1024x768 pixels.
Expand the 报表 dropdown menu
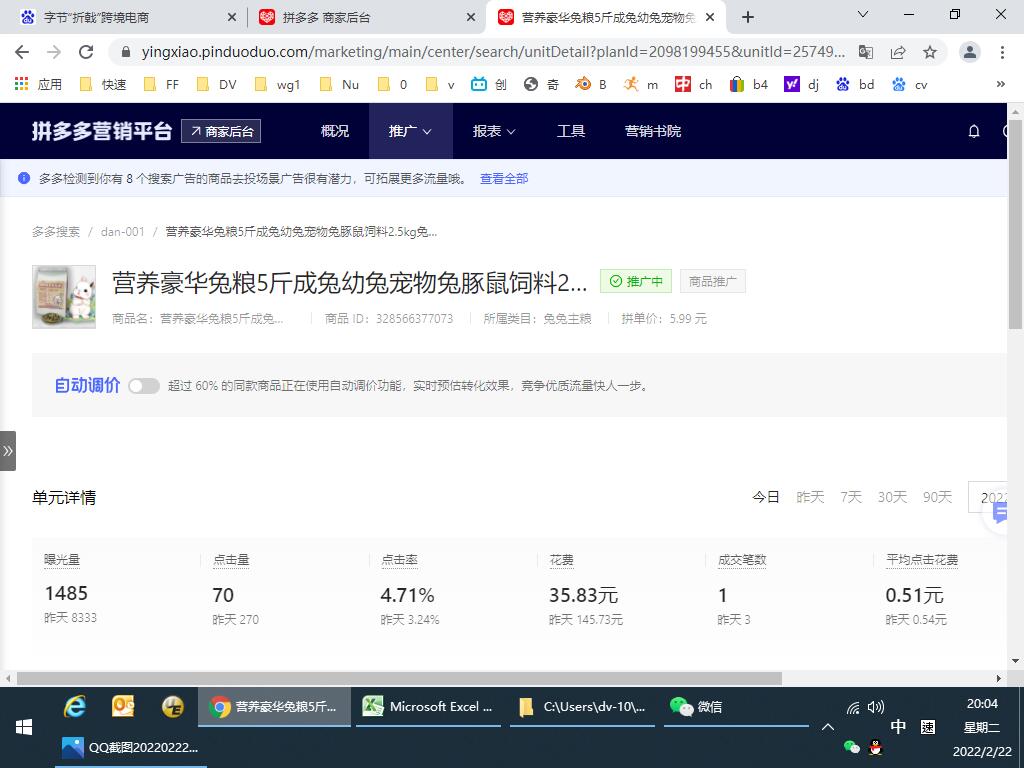[x=494, y=131]
